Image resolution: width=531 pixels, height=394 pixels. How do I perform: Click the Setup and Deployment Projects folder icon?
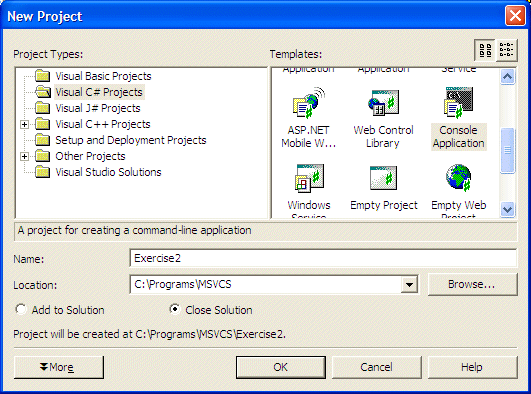point(43,140)
